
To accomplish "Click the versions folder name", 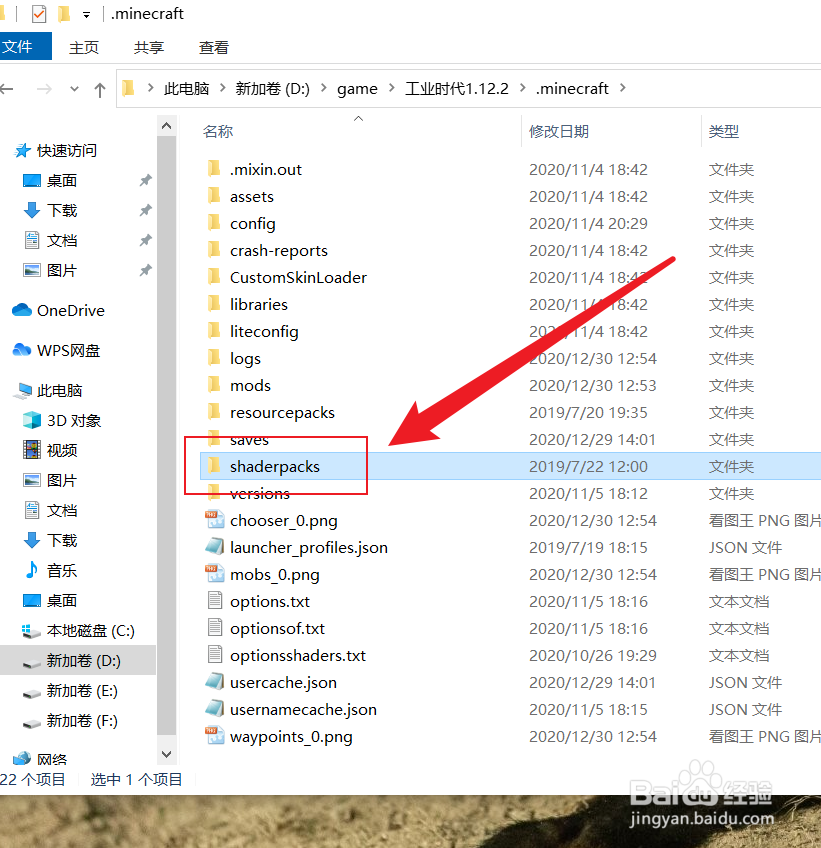I will (x=260, y=493).
